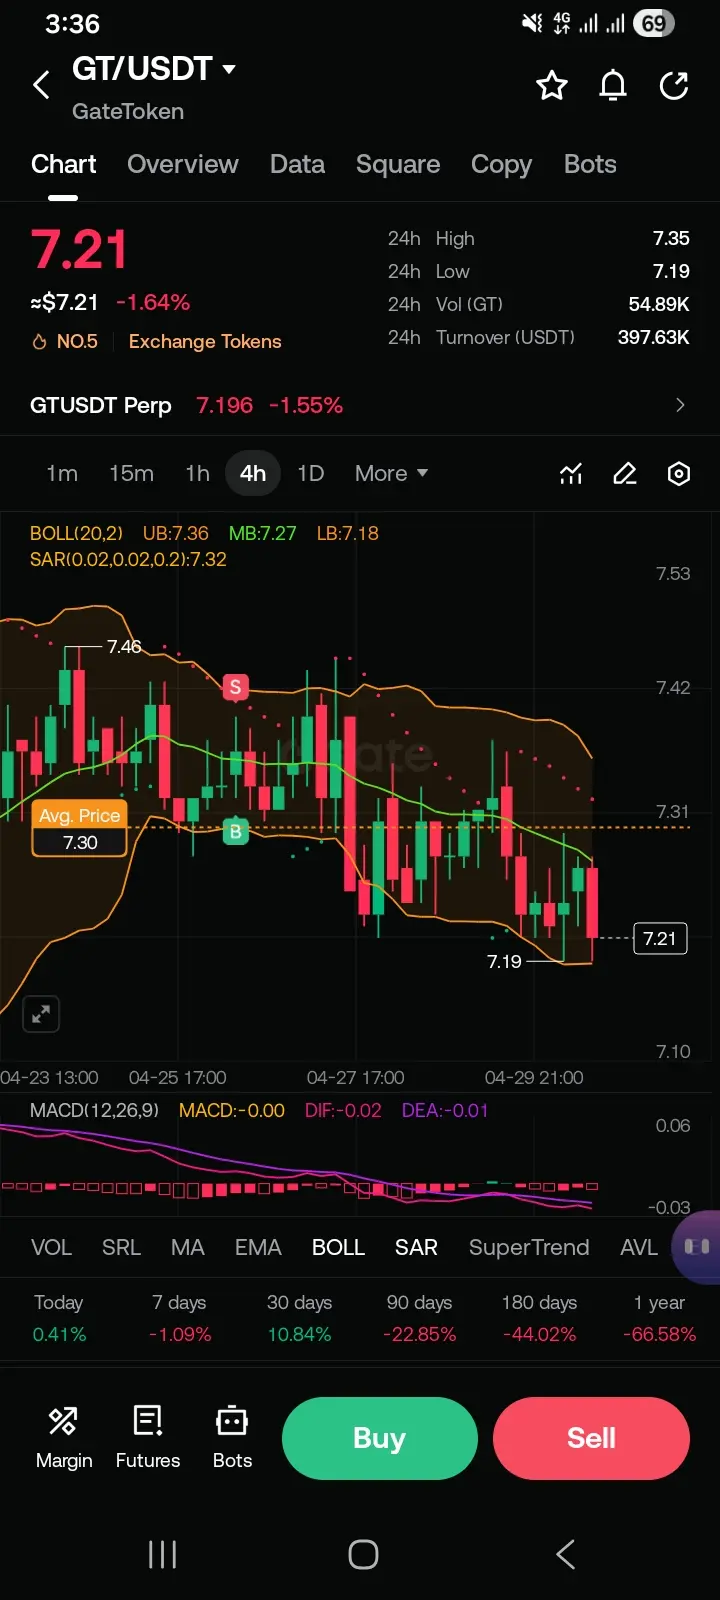Select the 15m timeframe
The width and height of the screenshot is (720, 1600).
pyautogui.click(x=131, y=473)
